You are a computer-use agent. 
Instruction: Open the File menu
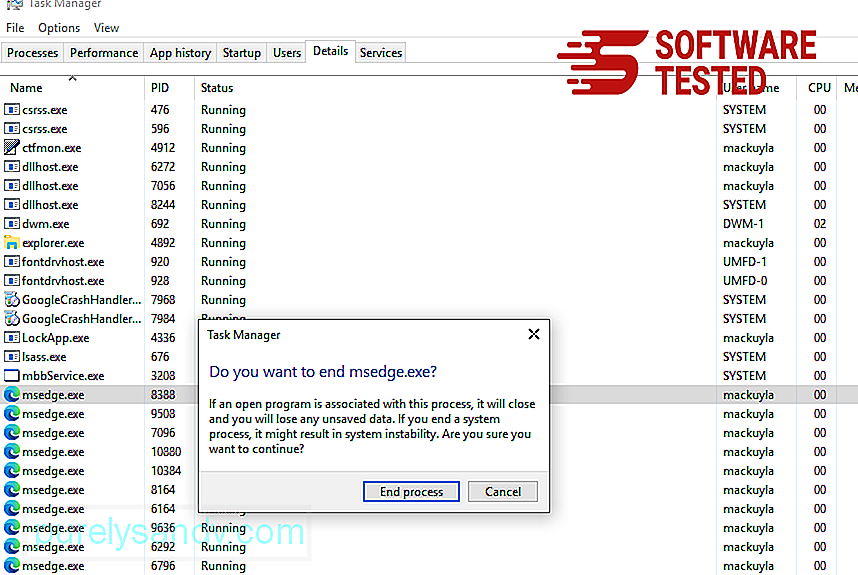[x=15, y=28]
